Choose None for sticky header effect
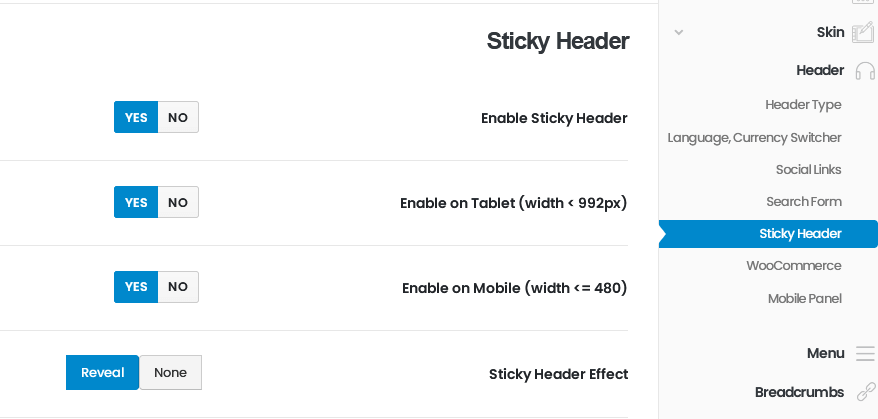 pos(170,373)
